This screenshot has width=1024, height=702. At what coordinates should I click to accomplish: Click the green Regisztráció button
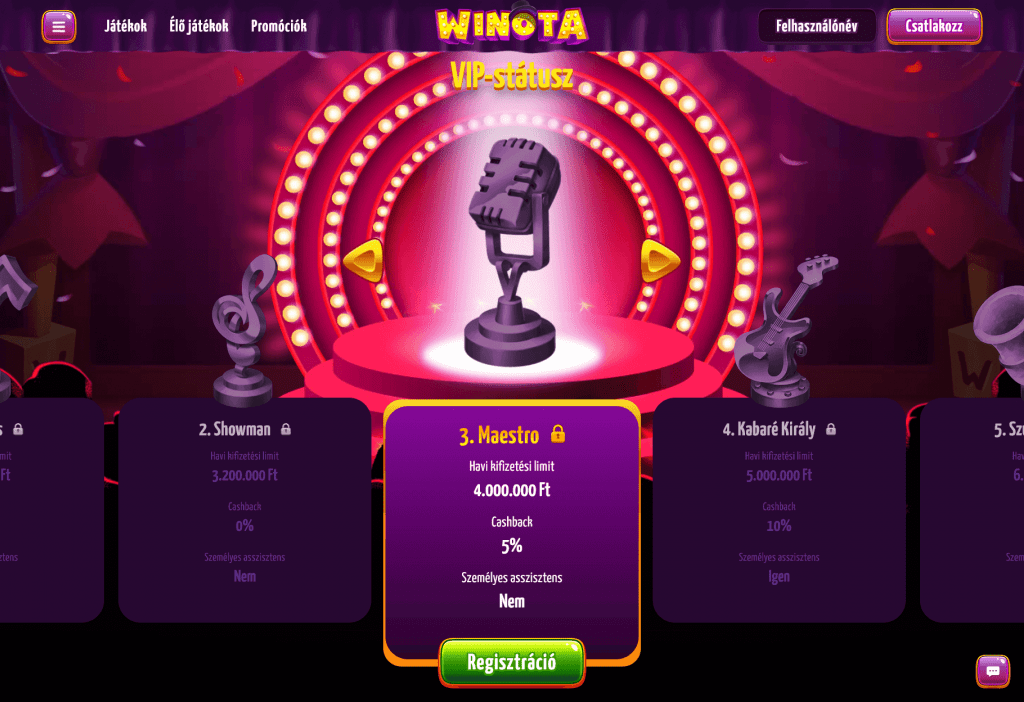[511, 662]
